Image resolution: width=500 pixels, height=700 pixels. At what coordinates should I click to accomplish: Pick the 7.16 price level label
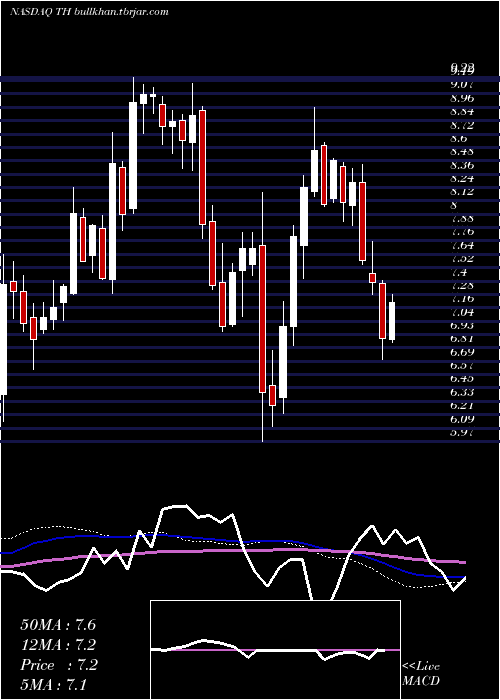click(x=462, y=298)
